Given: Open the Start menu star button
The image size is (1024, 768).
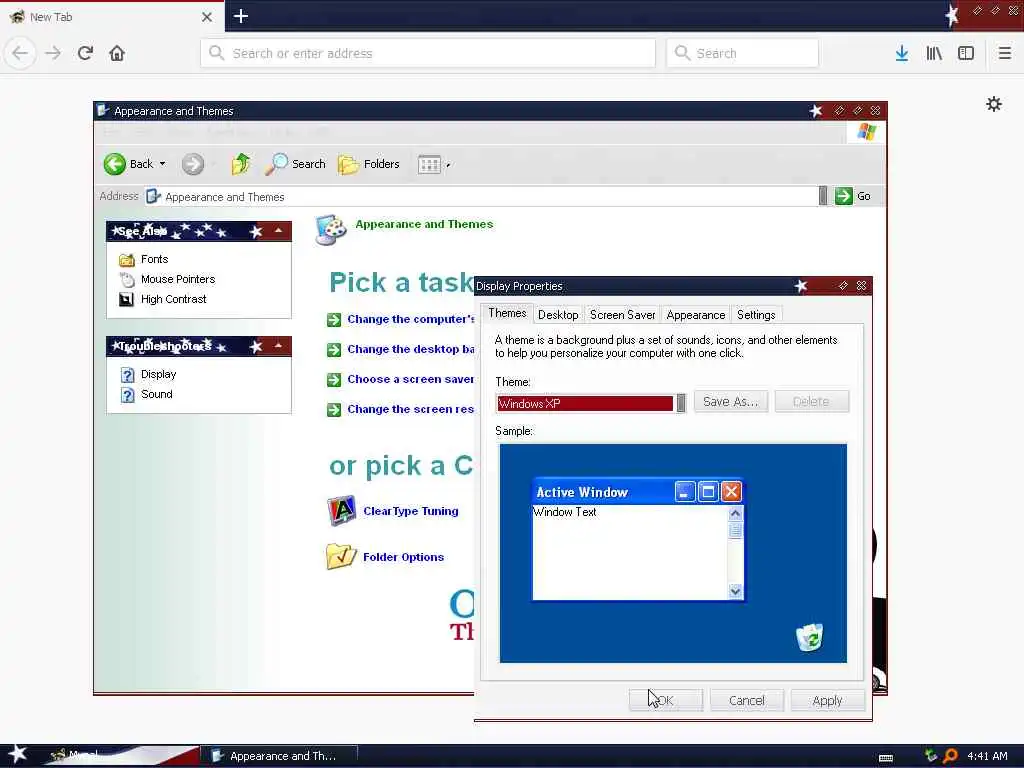Looking at the screenshot, I should [x=16, y=755].
